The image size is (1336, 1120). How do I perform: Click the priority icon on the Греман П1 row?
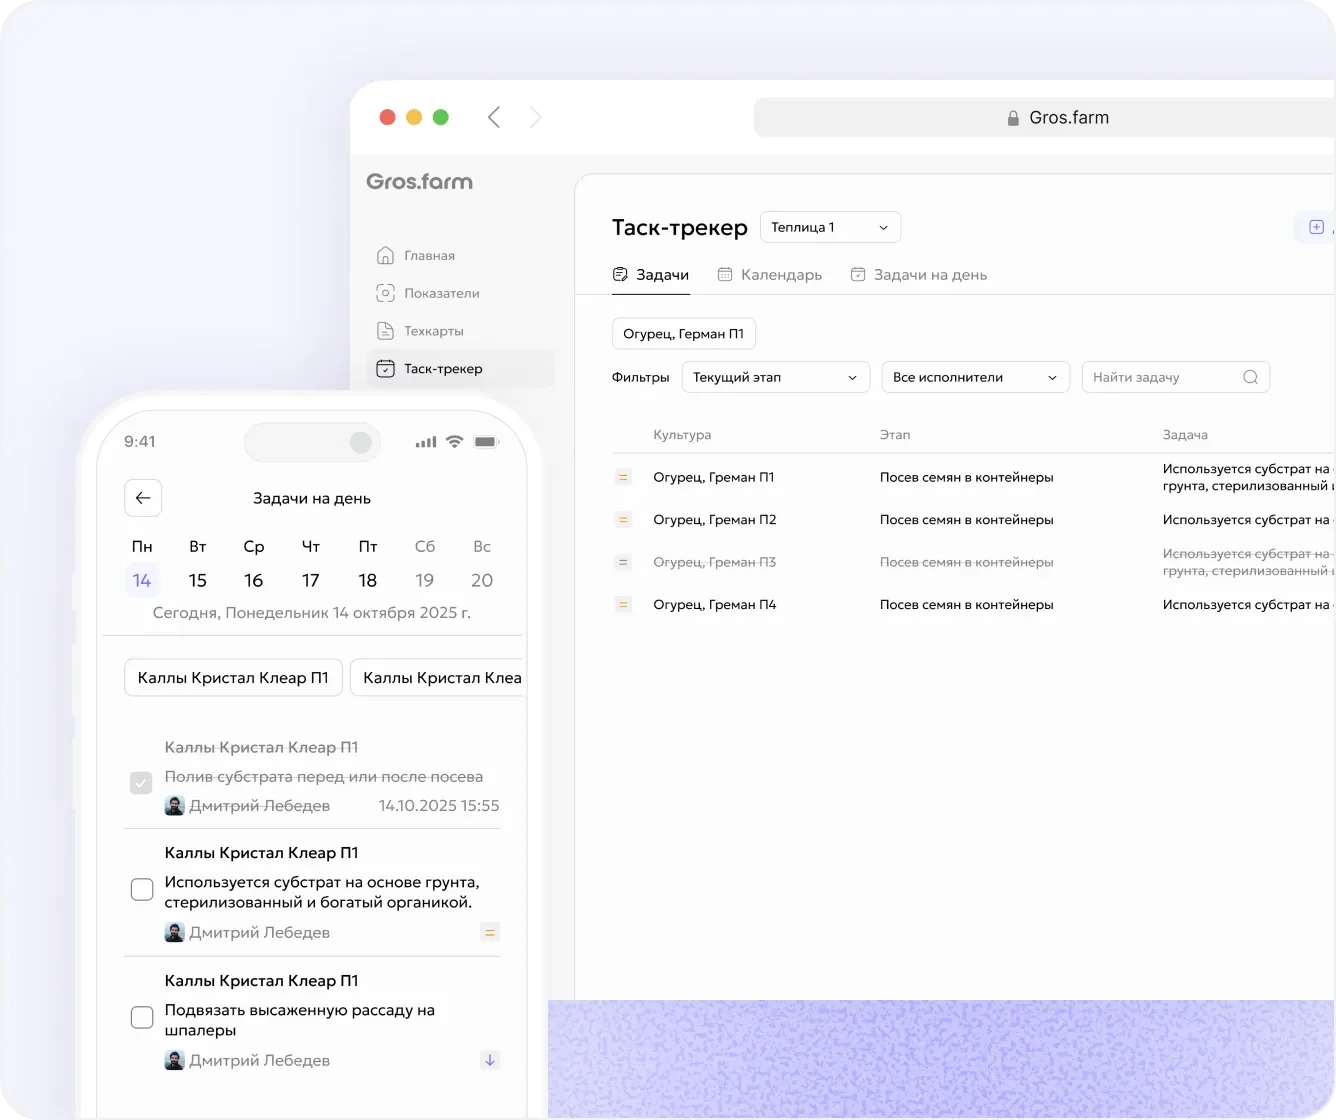(623, 477)
